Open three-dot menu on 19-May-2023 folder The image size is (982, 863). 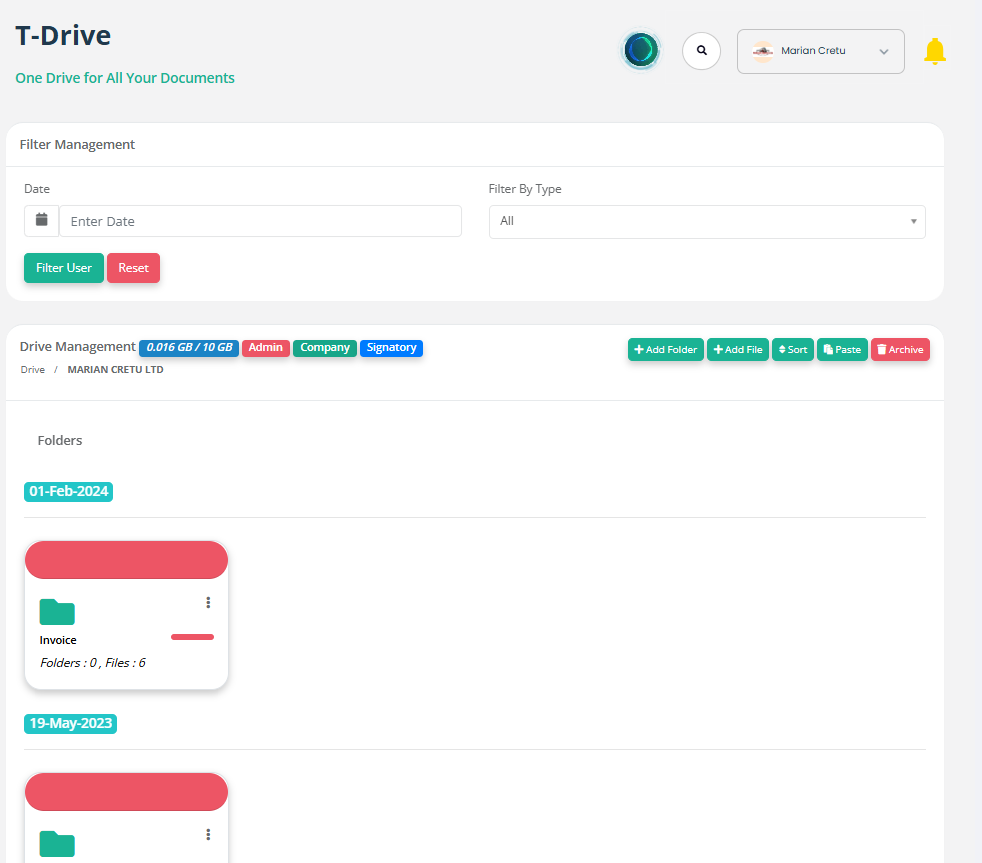208,834
